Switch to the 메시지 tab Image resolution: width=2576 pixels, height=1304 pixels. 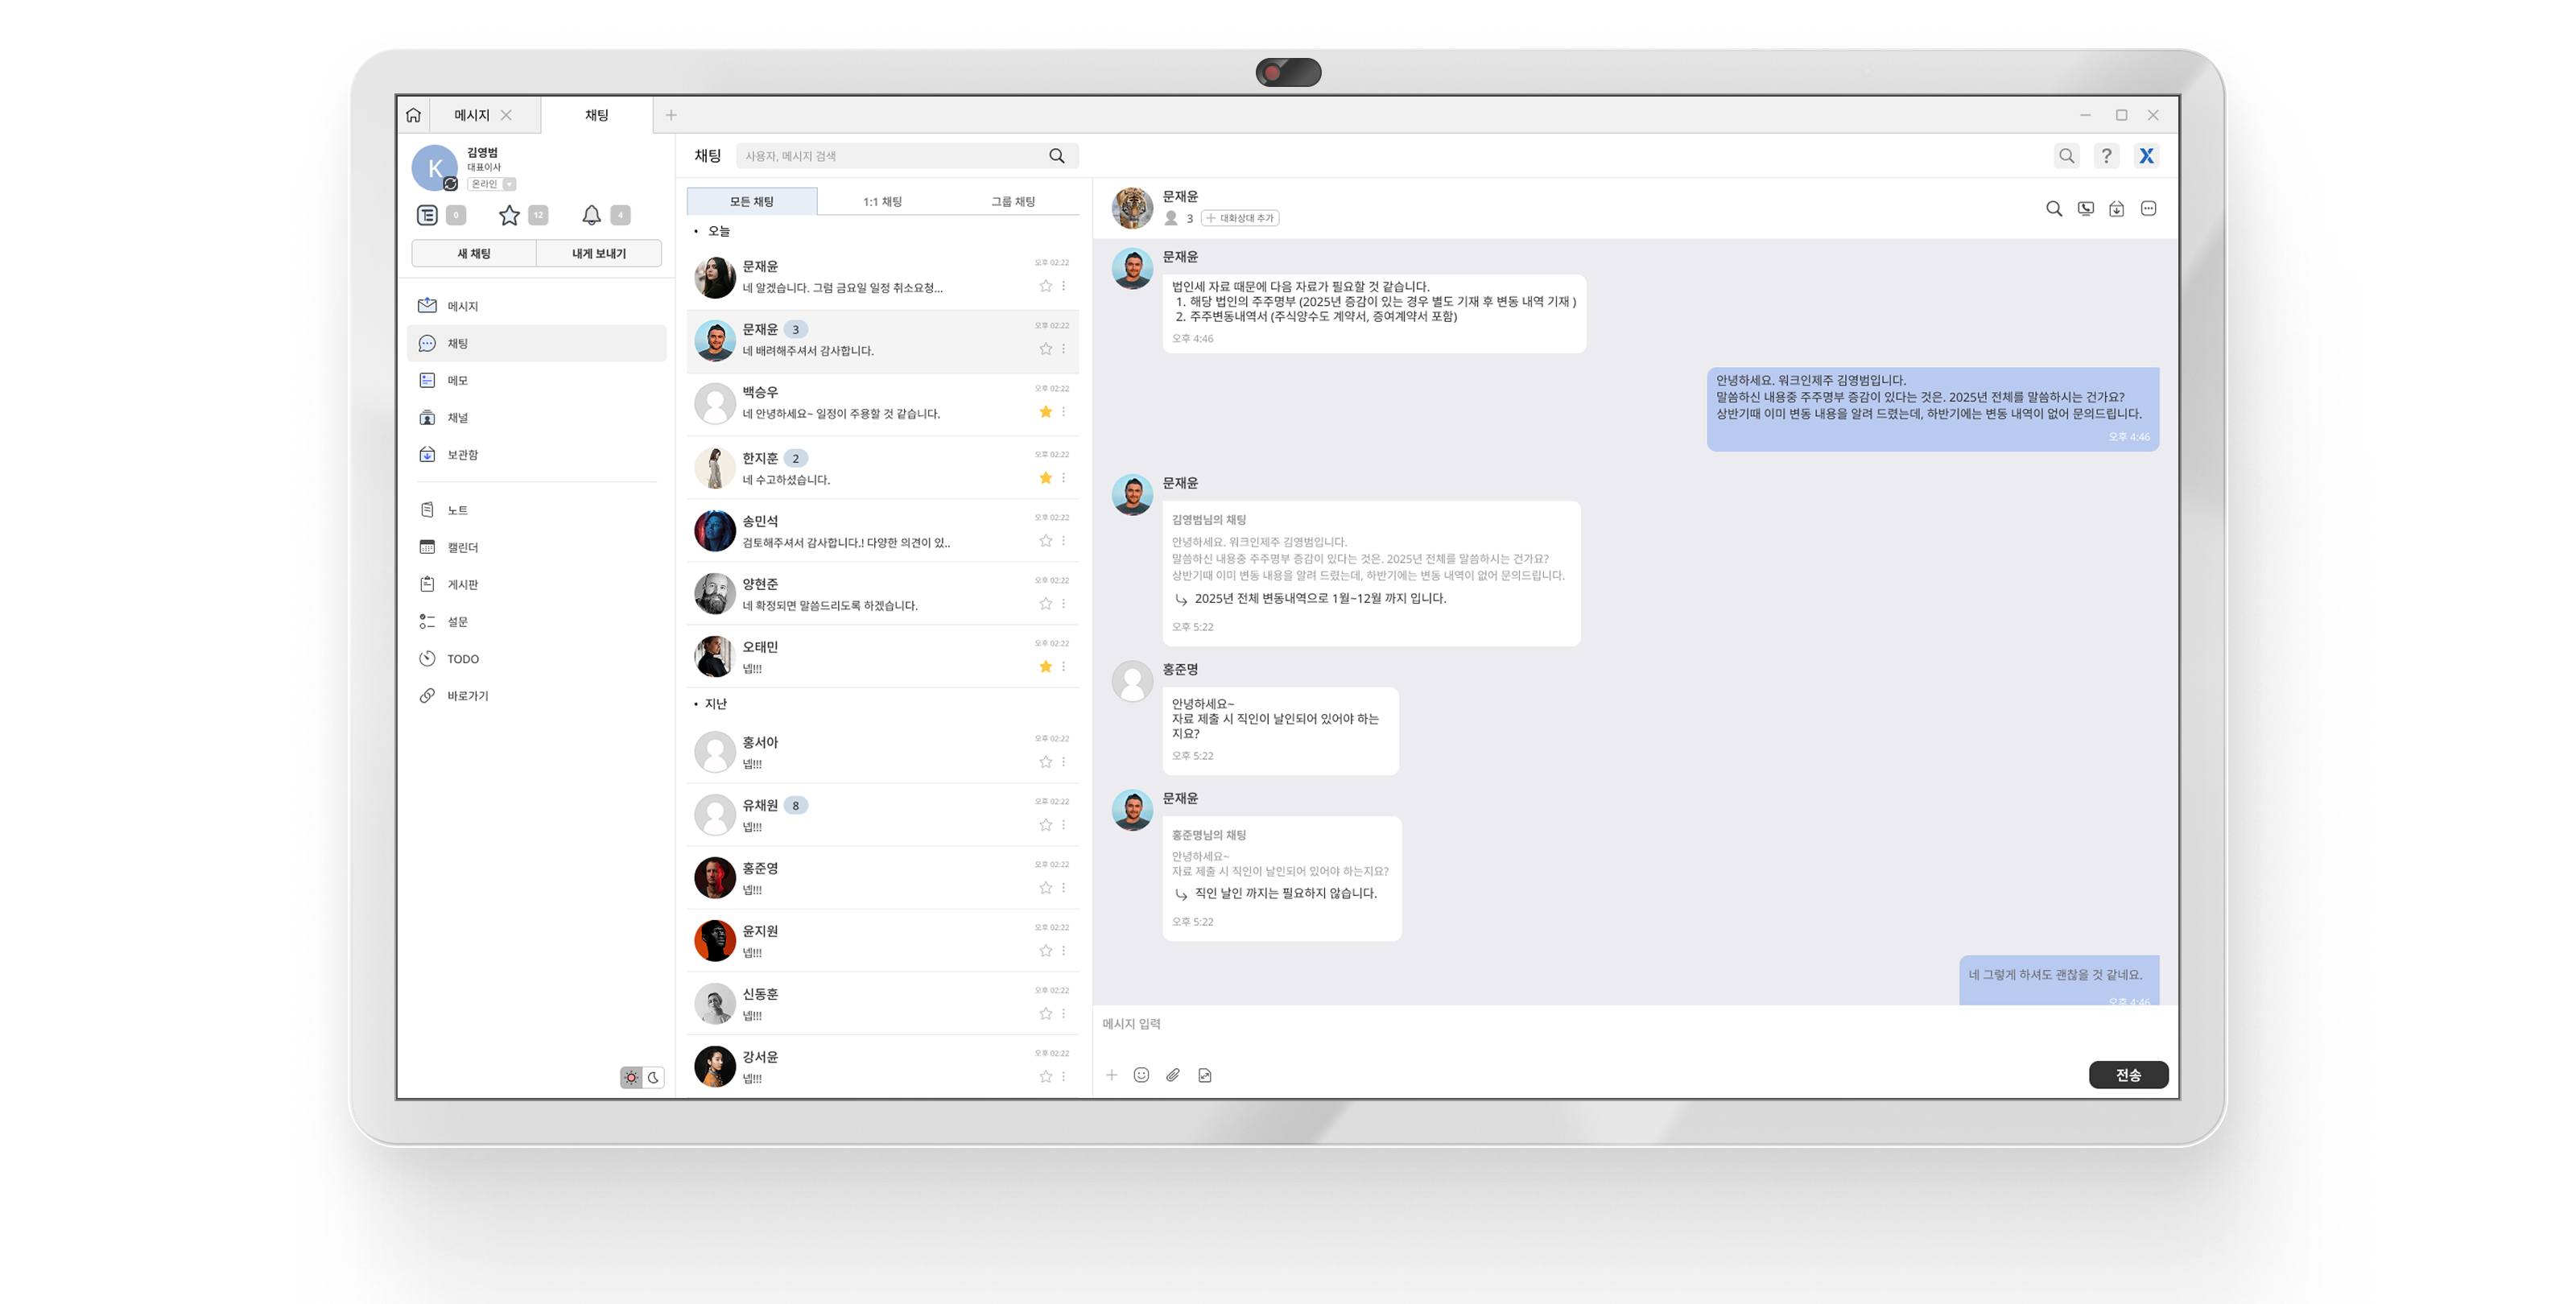(x=470, y=115)
